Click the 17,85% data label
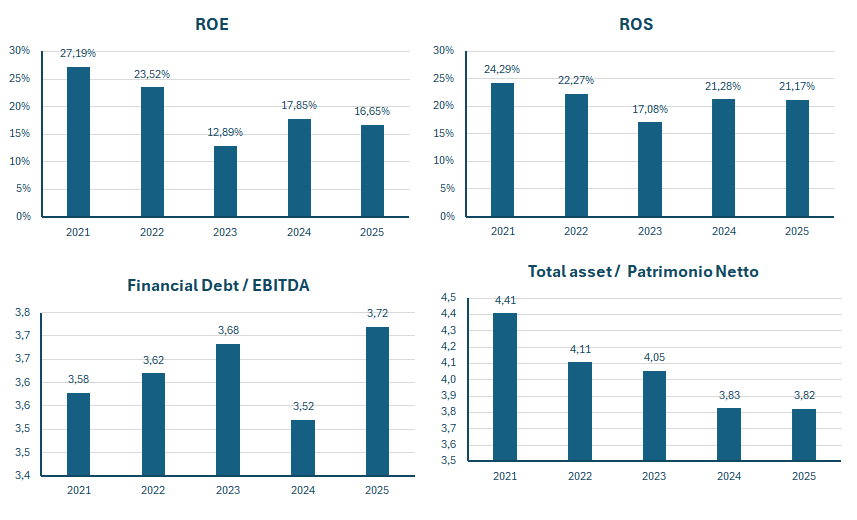Screen dimensions: 857x520 tap(299, 105)
